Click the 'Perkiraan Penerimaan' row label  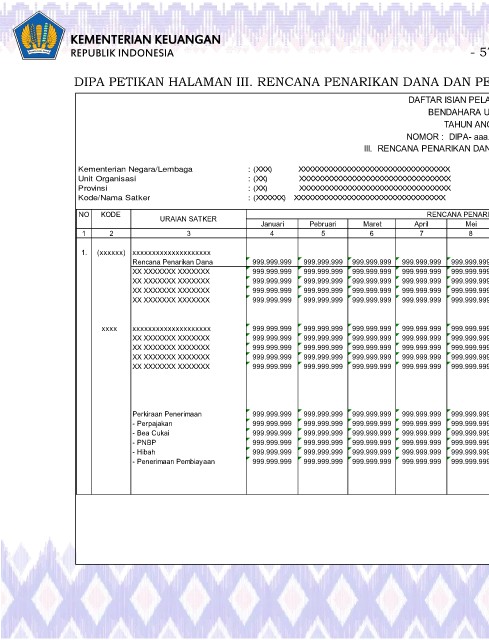pyautogui.click(x=167, y=414)
